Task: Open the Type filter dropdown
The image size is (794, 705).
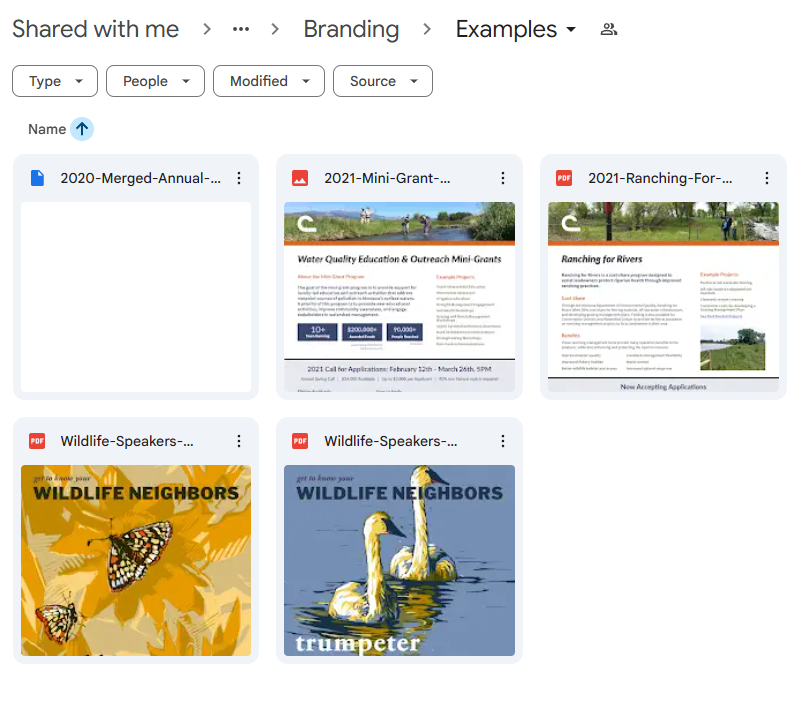Action: (x=55, y=81)
